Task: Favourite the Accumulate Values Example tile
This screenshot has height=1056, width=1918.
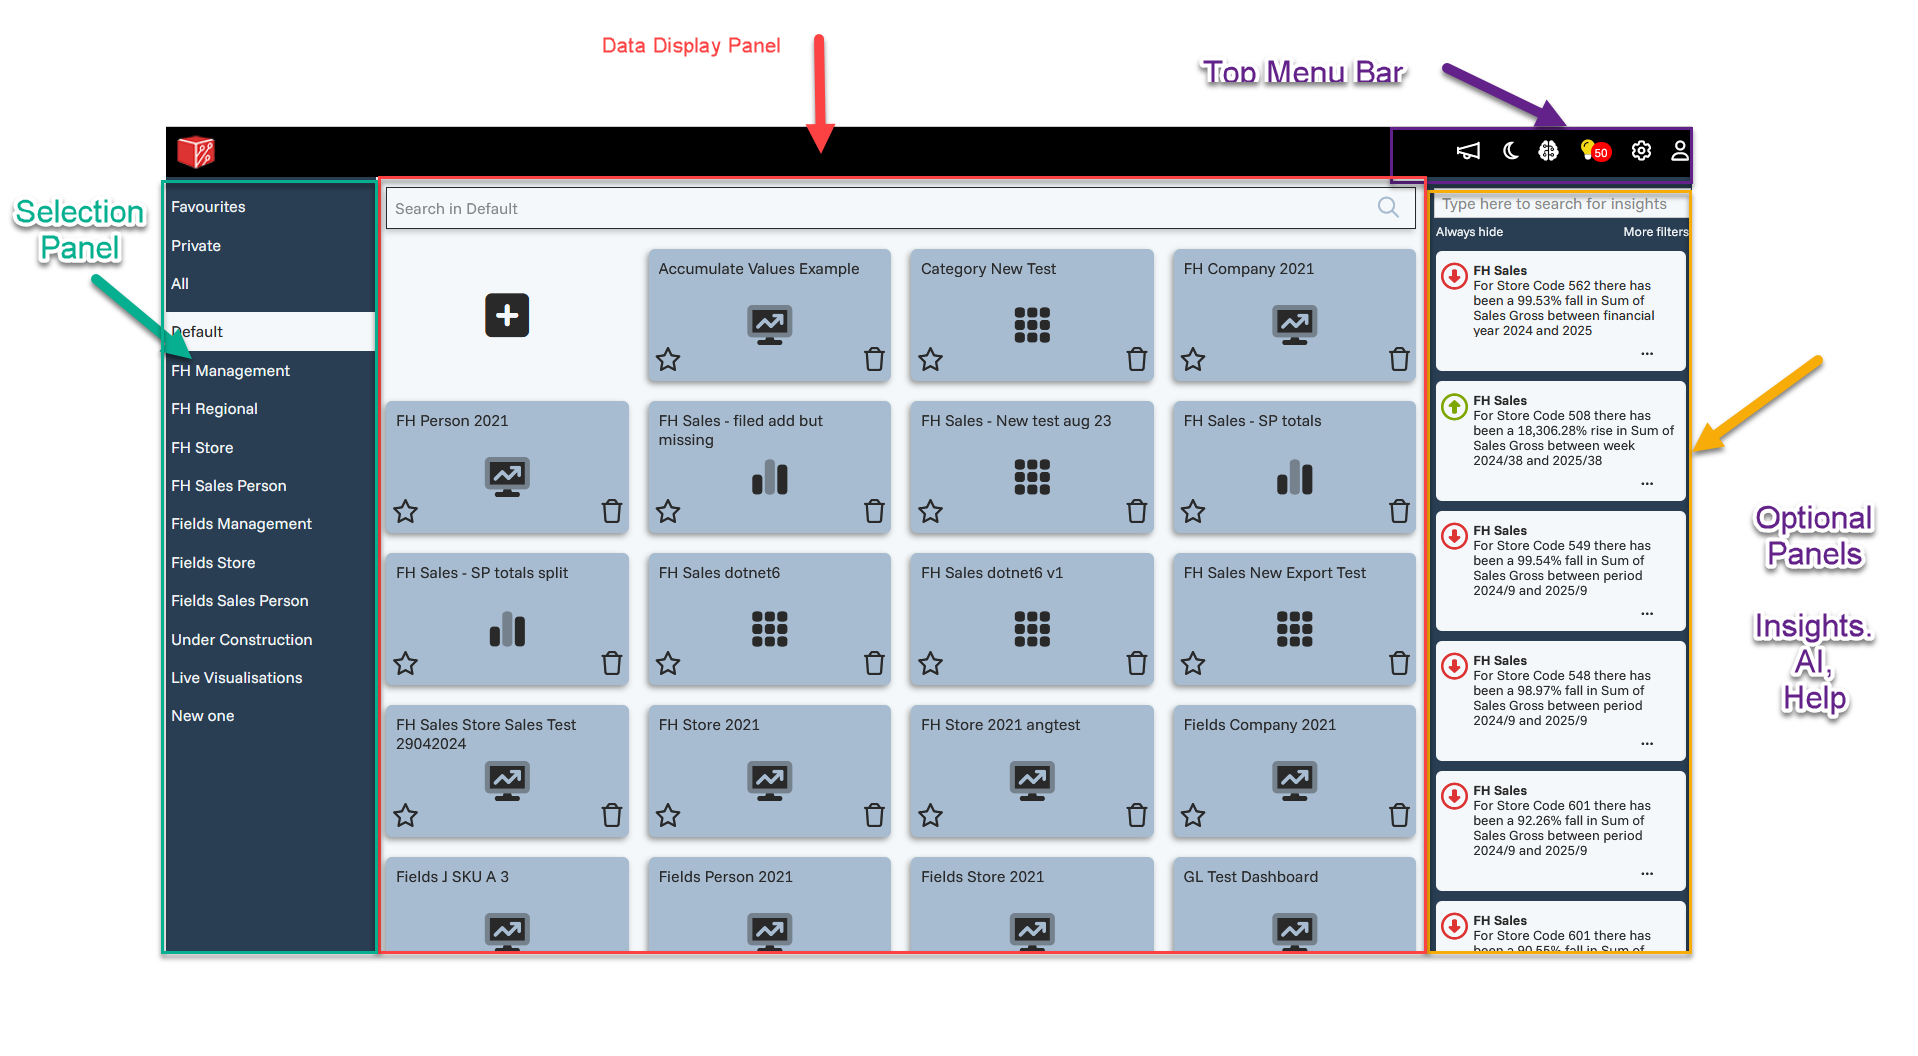Action: tap(668, 359)
